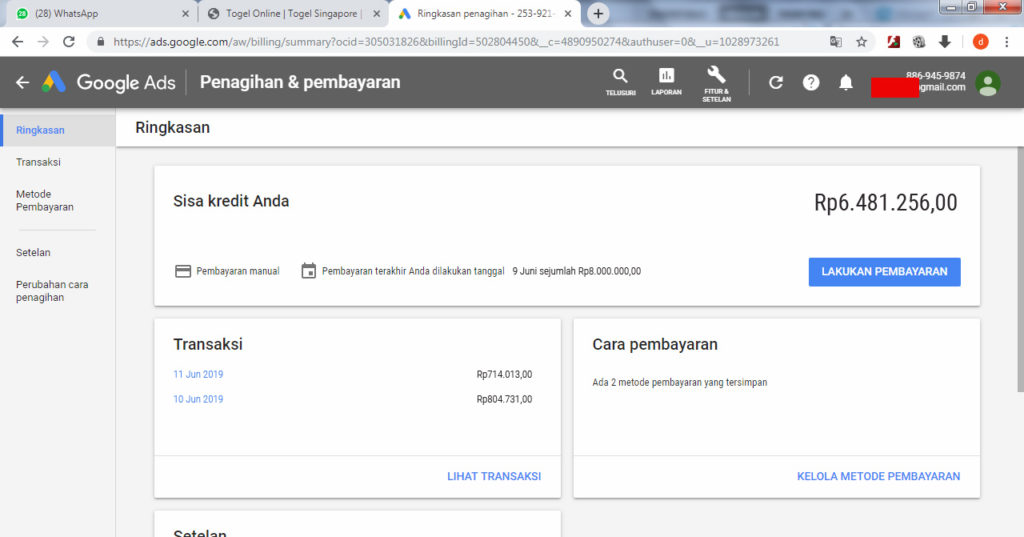Click the Pembayaran manual label
This screenshot has width=1024, height=537.
coord(238,271)
